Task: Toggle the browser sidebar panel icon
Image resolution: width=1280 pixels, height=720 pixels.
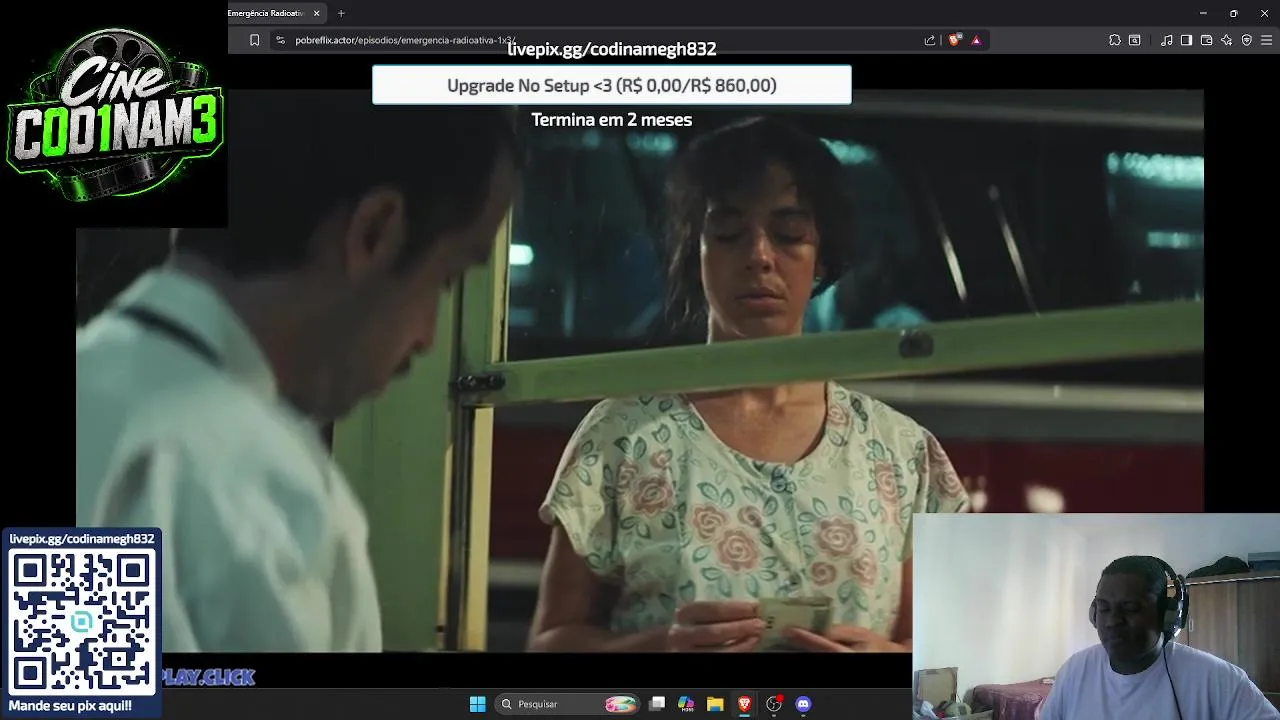Action: point(1186,40)
